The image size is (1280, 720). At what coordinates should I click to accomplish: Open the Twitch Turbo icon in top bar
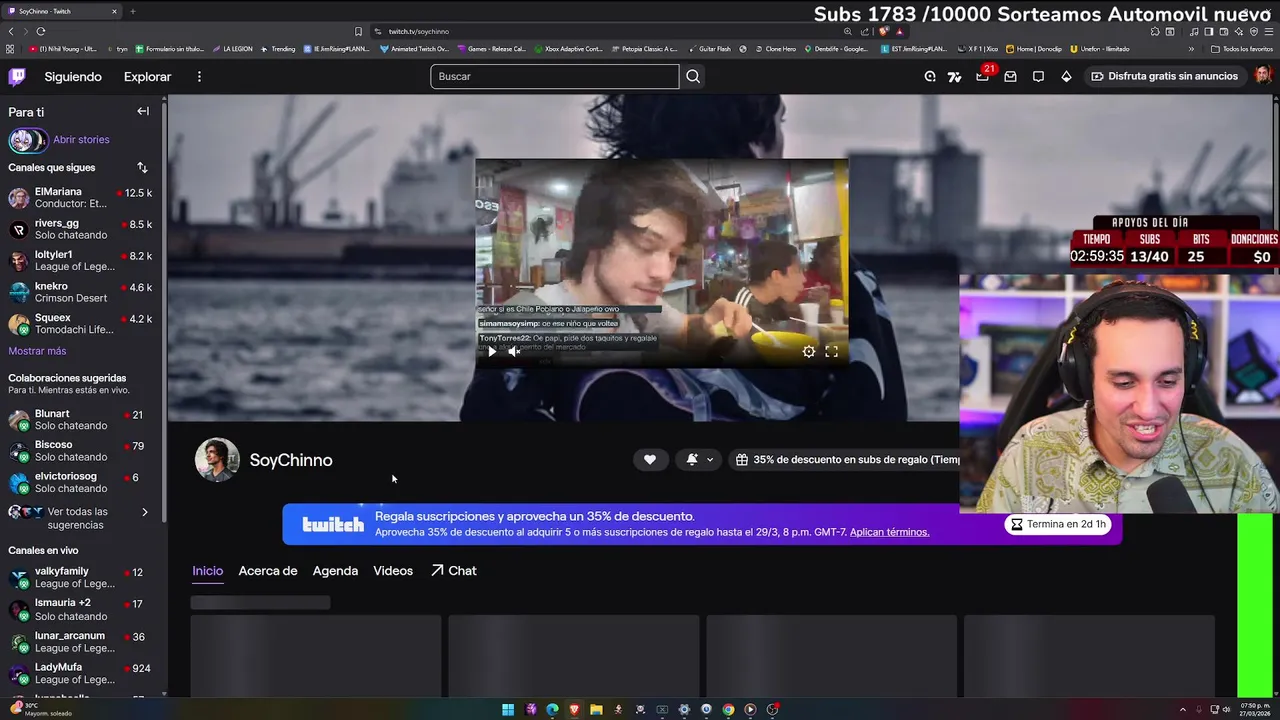click(x=954, y=76)
